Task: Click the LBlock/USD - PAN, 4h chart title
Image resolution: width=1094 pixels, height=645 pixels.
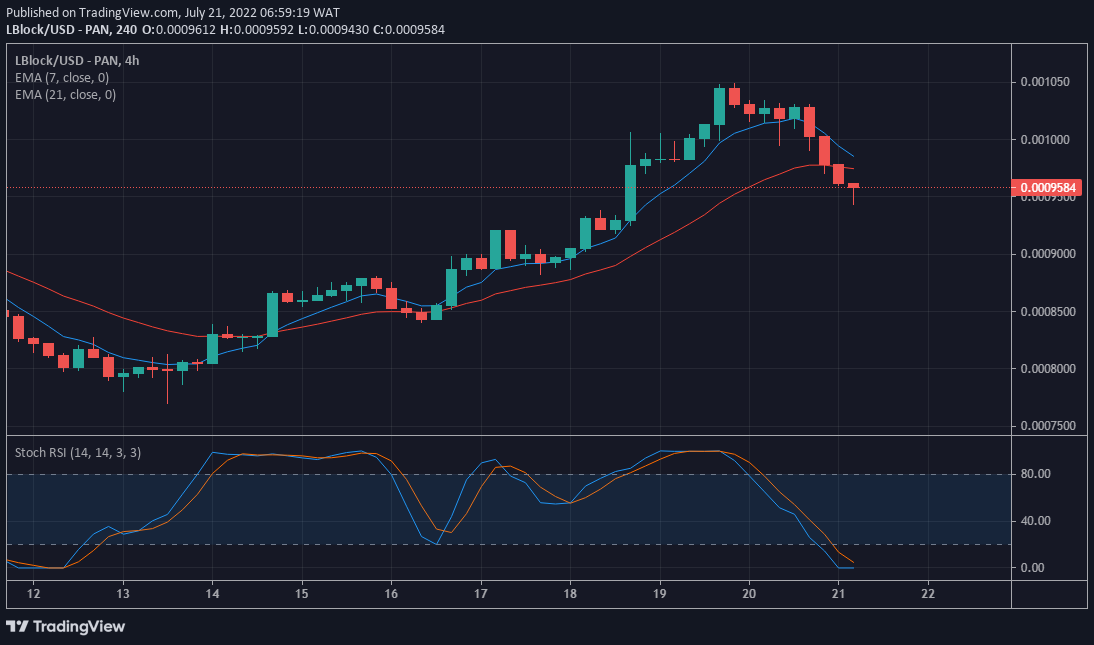Action: (77, 61)
